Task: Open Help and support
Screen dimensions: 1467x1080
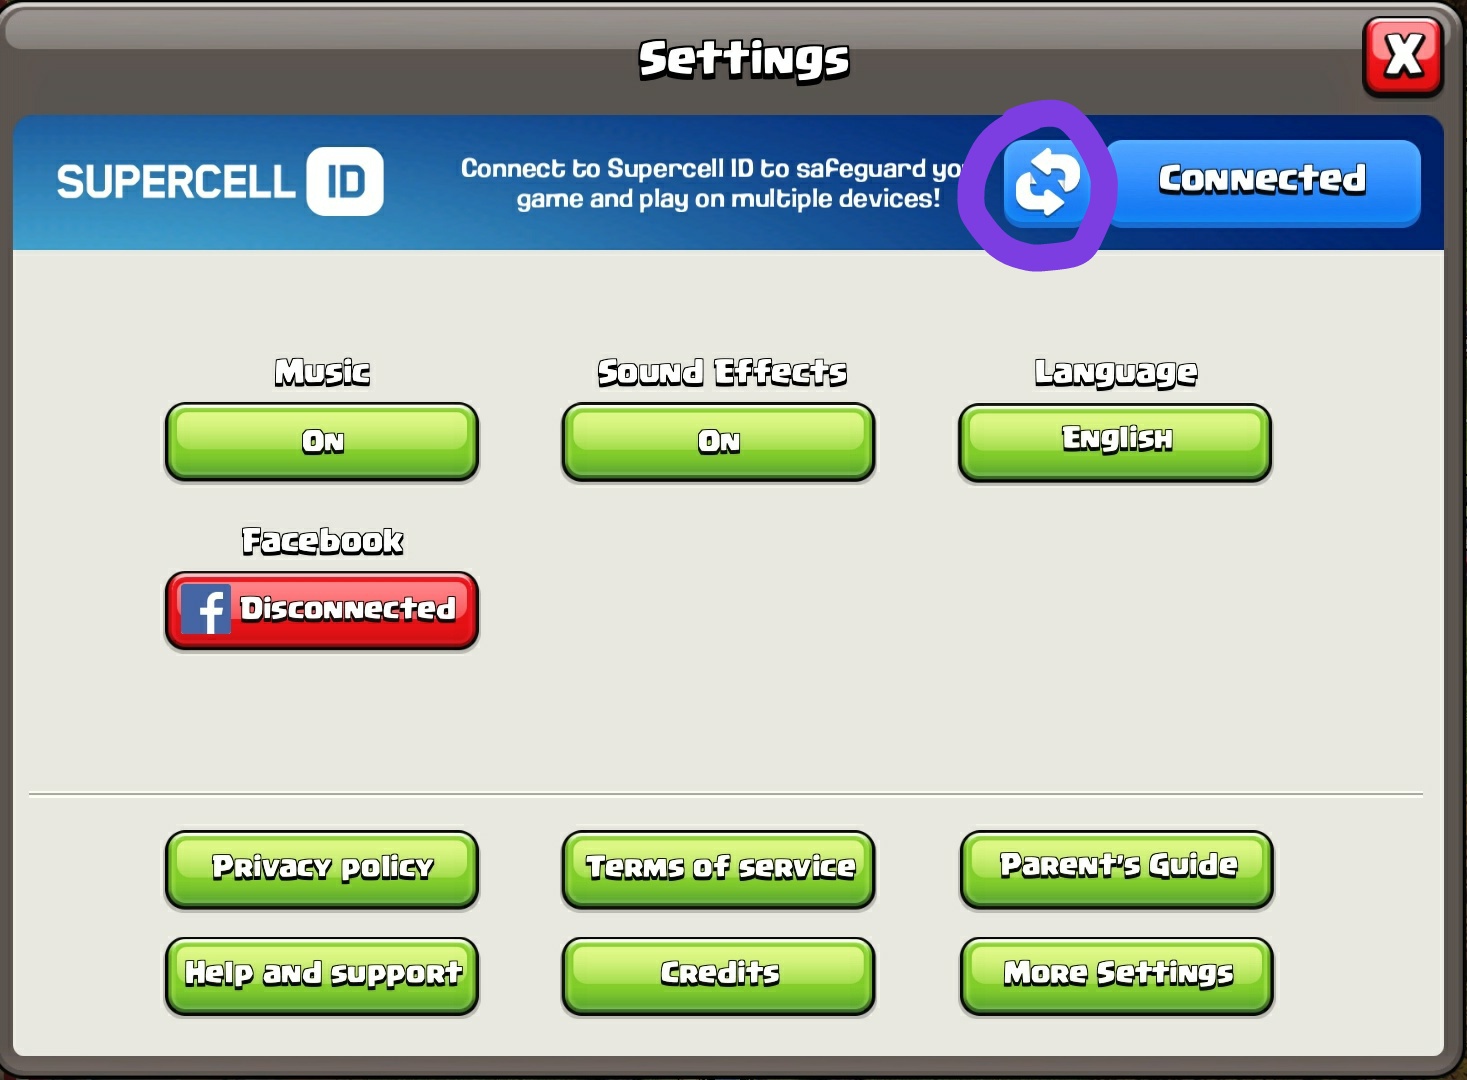Action: pos(322,976)
